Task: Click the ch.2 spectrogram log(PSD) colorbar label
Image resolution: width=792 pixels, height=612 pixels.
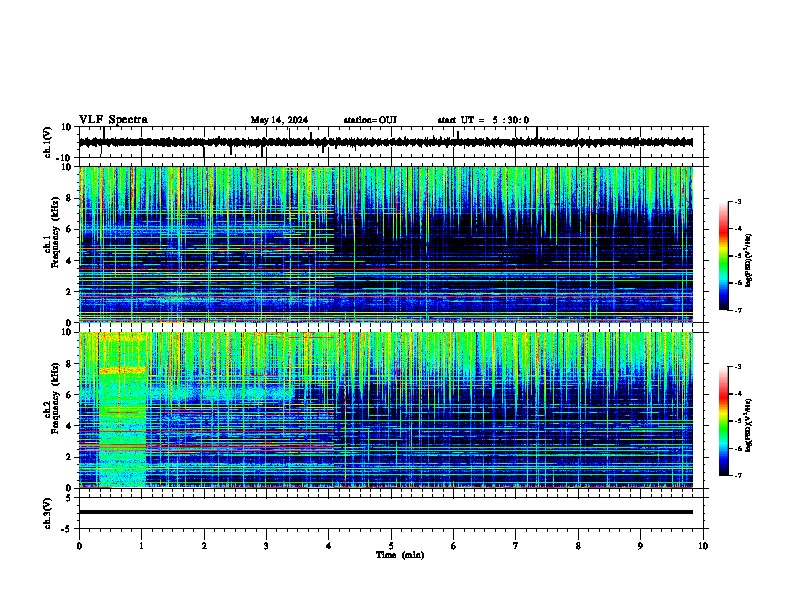Action: (x=749, y=426)
